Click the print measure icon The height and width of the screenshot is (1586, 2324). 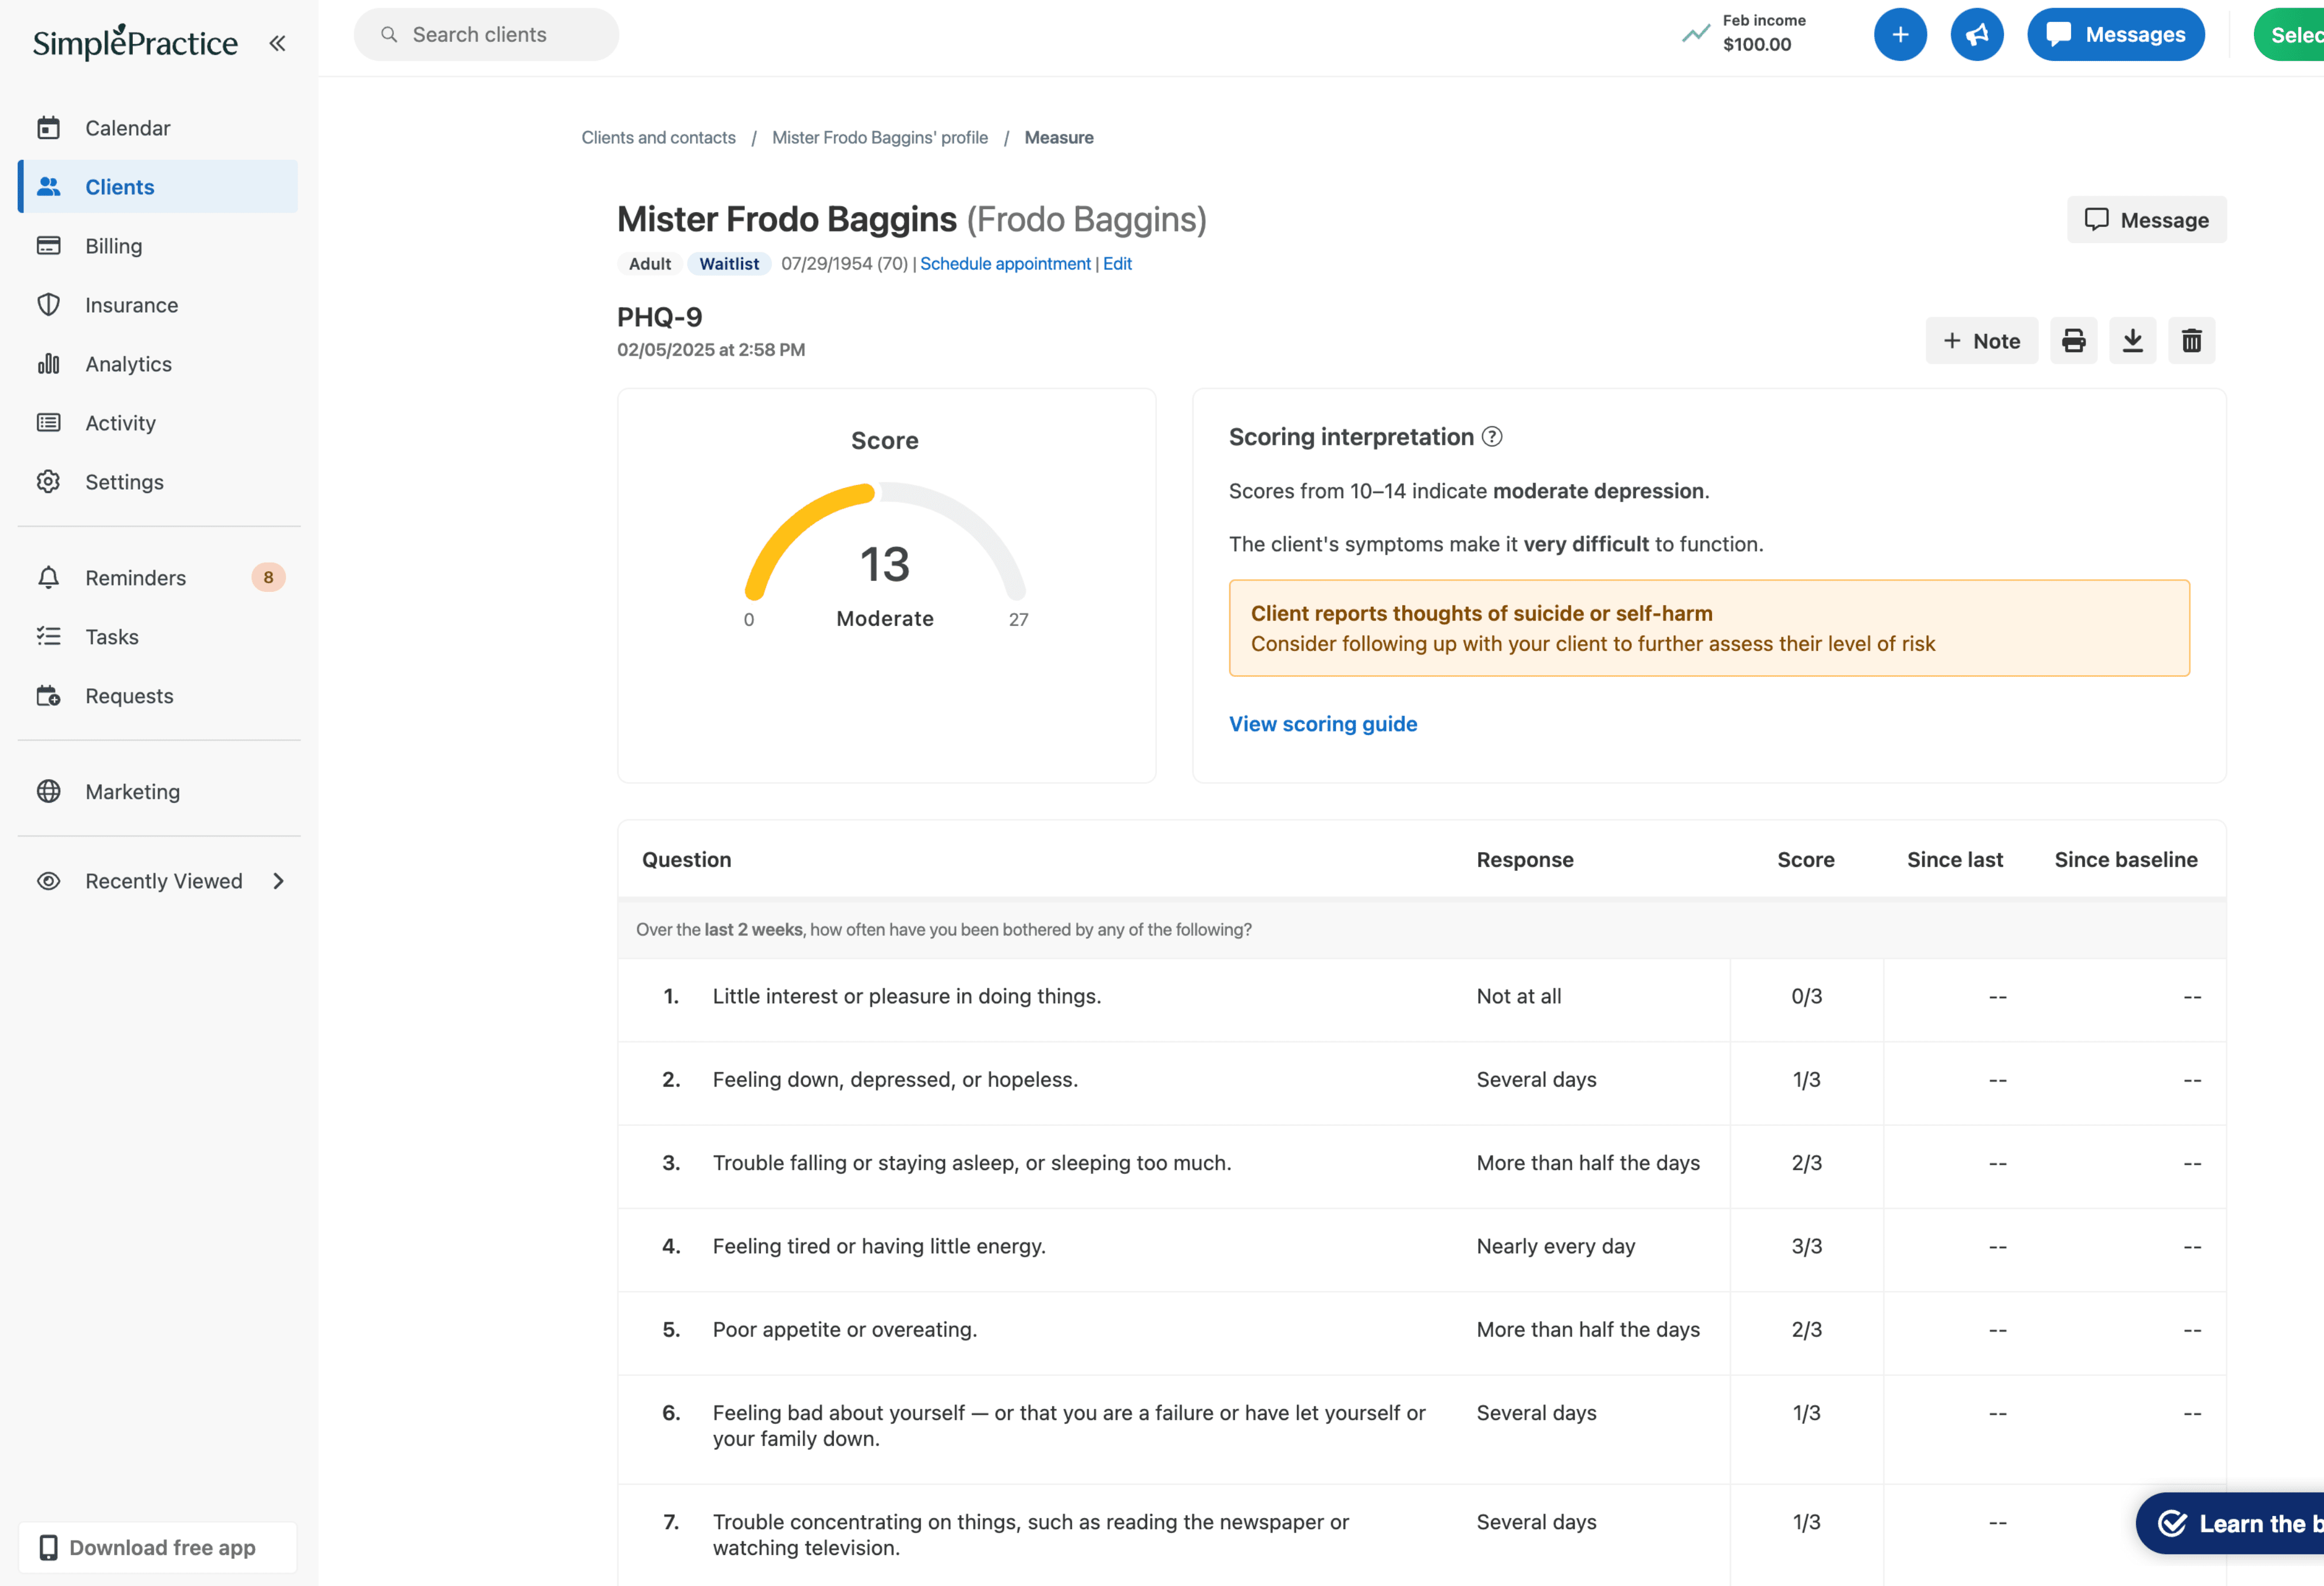point(2073,341)
